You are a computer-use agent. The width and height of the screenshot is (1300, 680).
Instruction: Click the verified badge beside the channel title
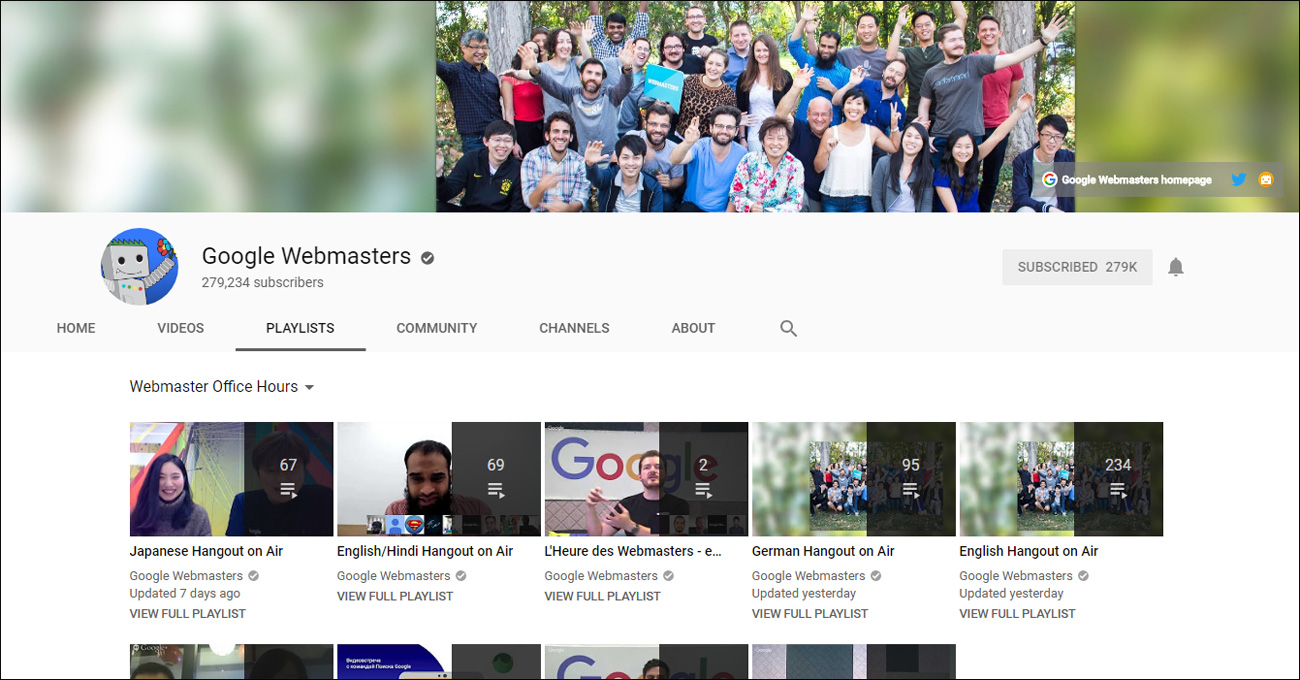(428, 258)
